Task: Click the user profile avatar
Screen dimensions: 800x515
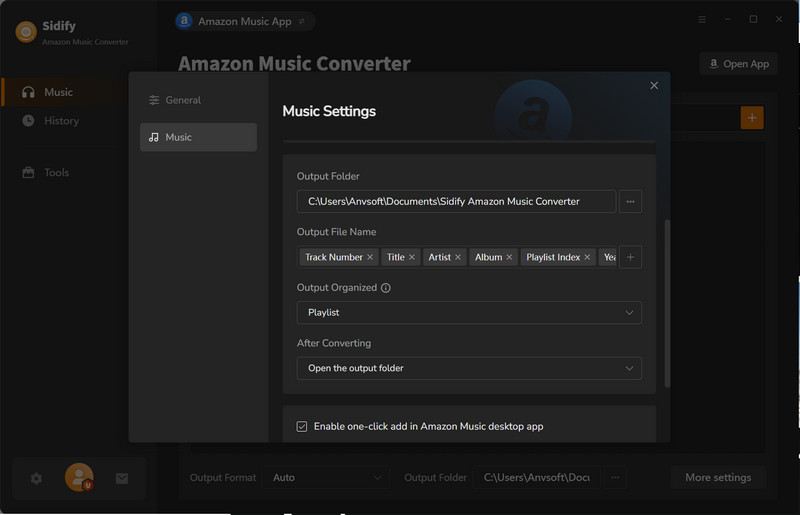Action: (79, 477)
